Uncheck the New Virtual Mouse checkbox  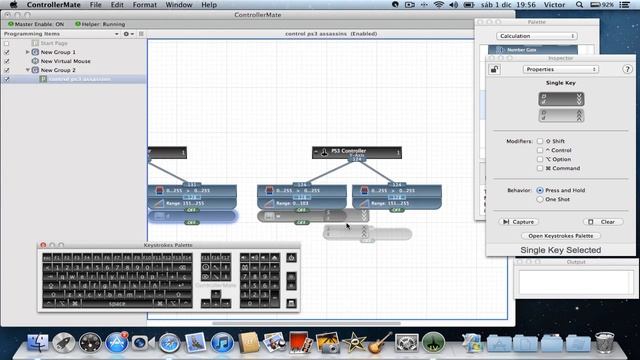pos(7,61)
